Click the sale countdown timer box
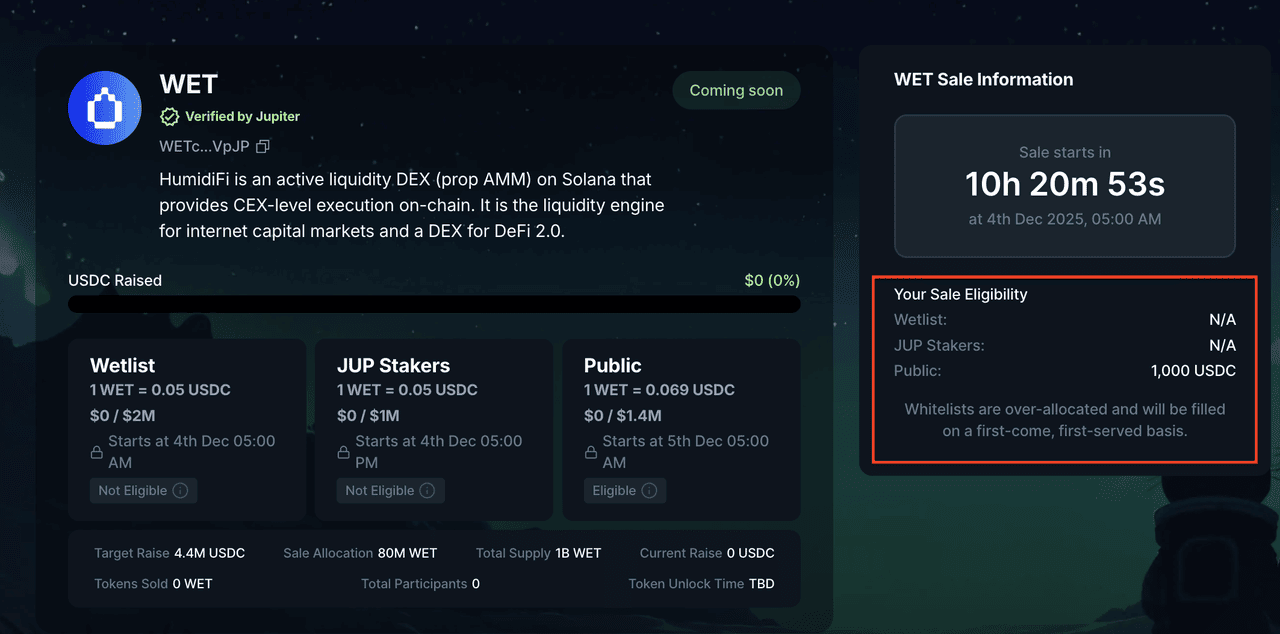This screenshot has width=1280, height=634. point(1064,185)
